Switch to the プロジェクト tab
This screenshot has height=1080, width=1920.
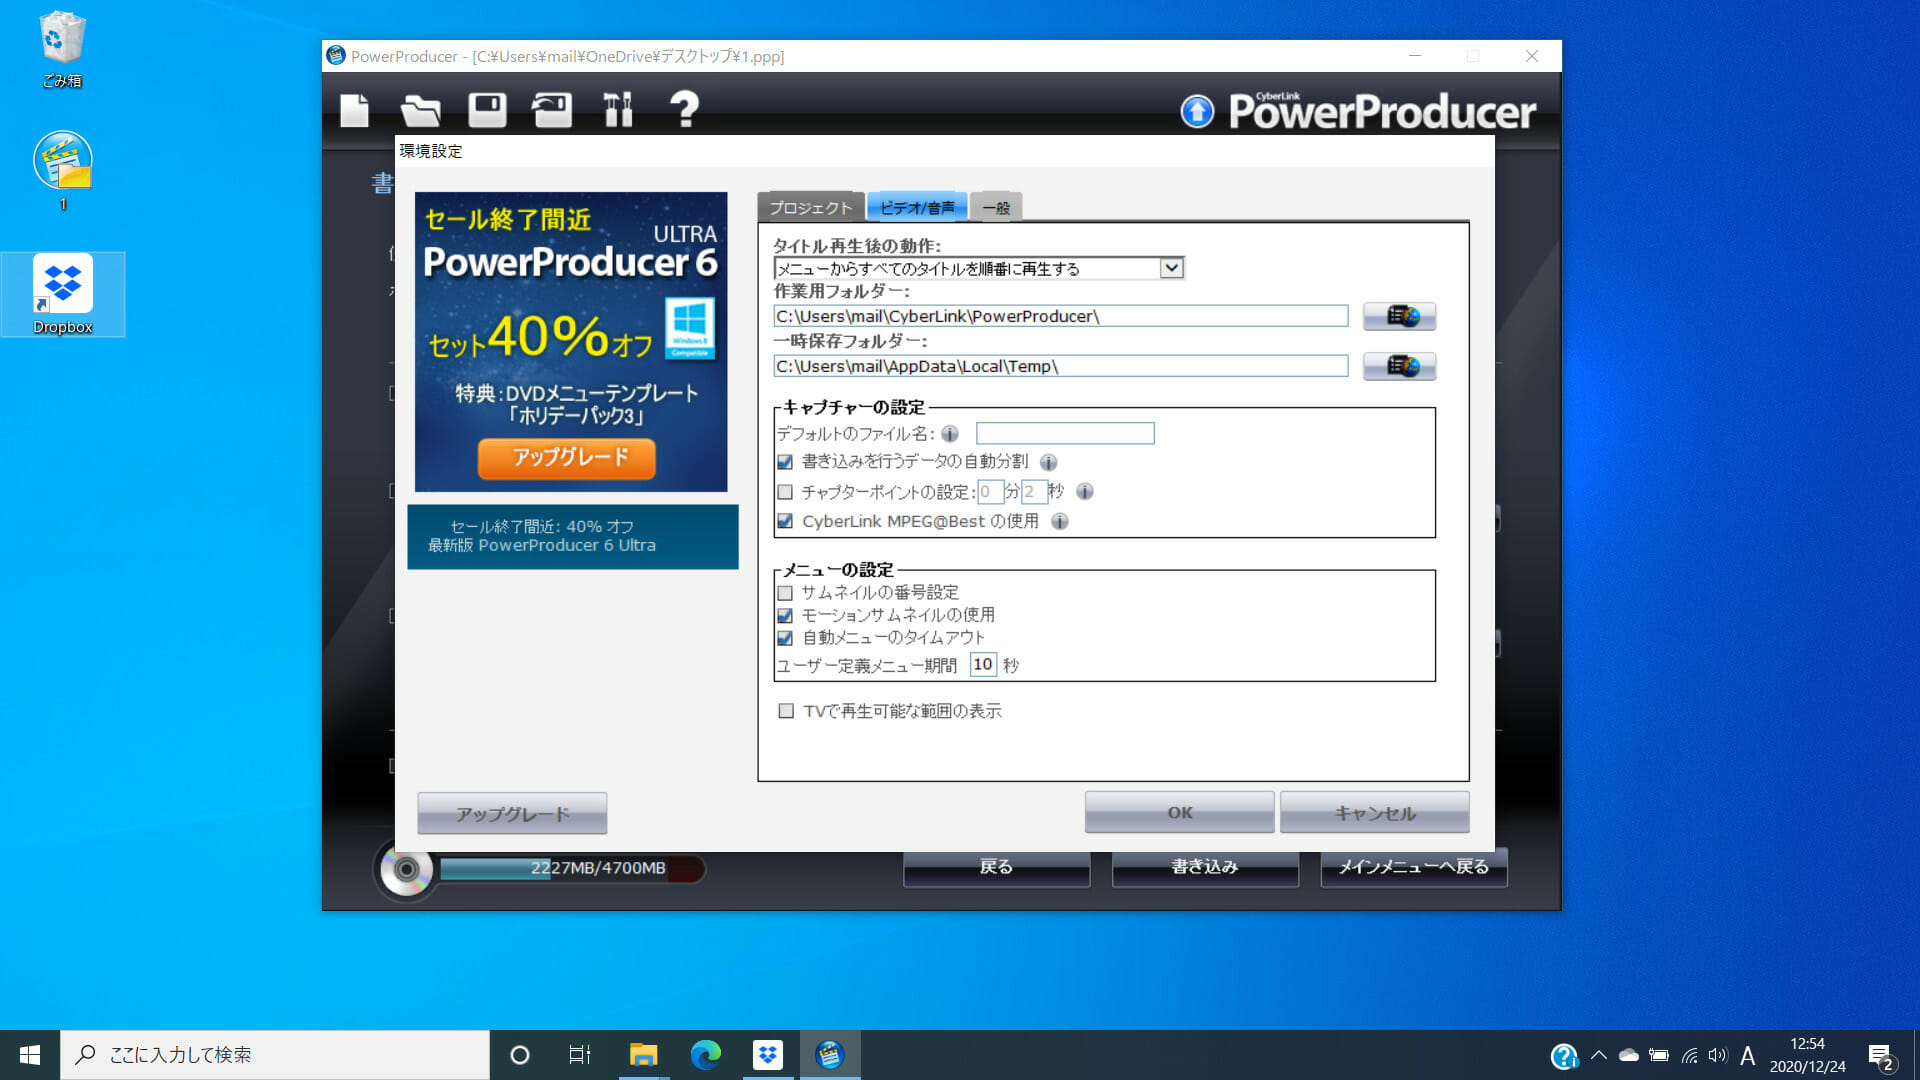point(810,207)
